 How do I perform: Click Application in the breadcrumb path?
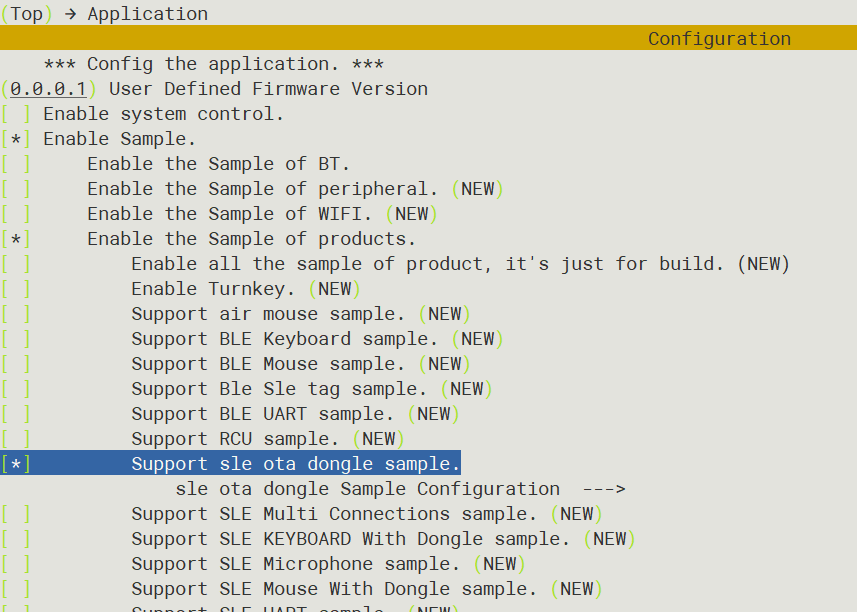148,14
